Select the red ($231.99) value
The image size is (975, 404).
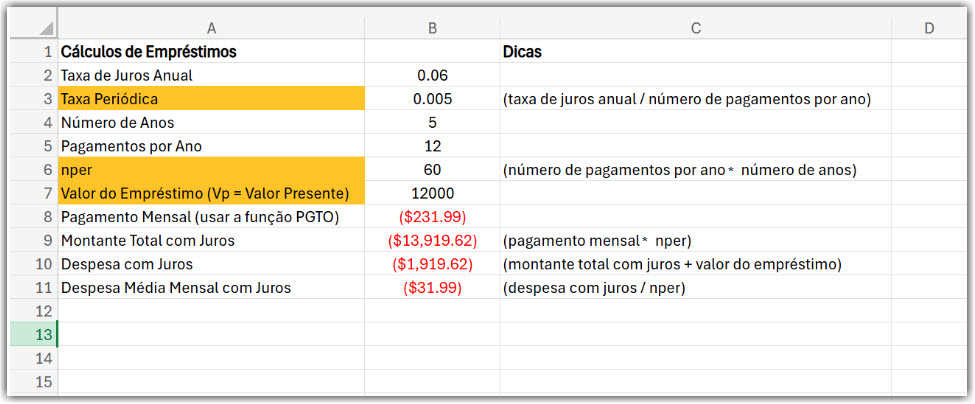[x=432, y=217]
